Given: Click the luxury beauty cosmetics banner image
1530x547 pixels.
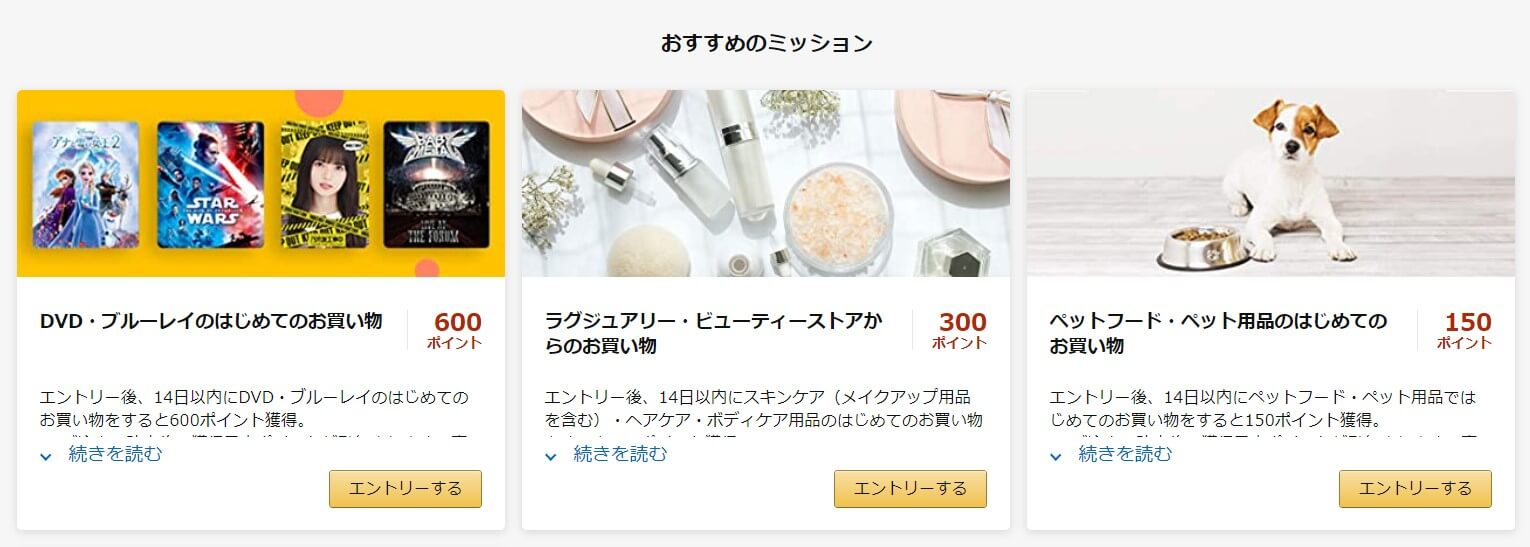Looking at the screenshot, I should 766,183.
